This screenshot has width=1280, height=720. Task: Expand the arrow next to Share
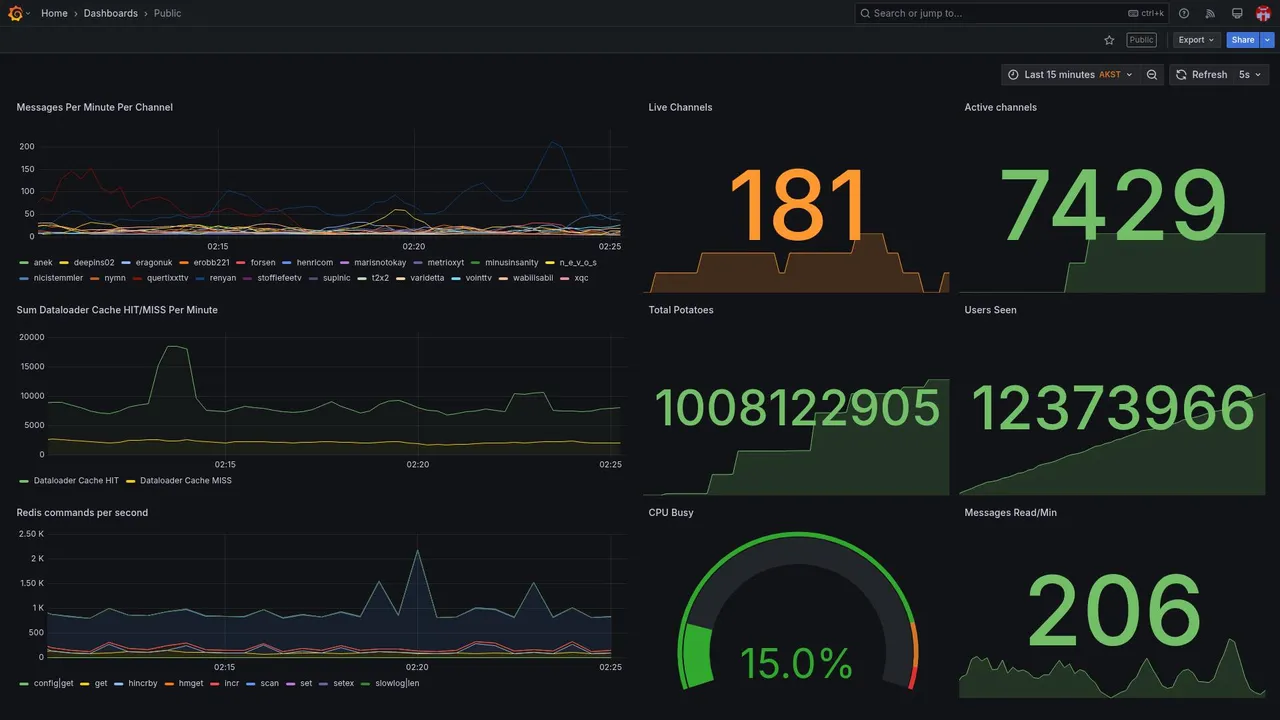(x=1268, y=40)
